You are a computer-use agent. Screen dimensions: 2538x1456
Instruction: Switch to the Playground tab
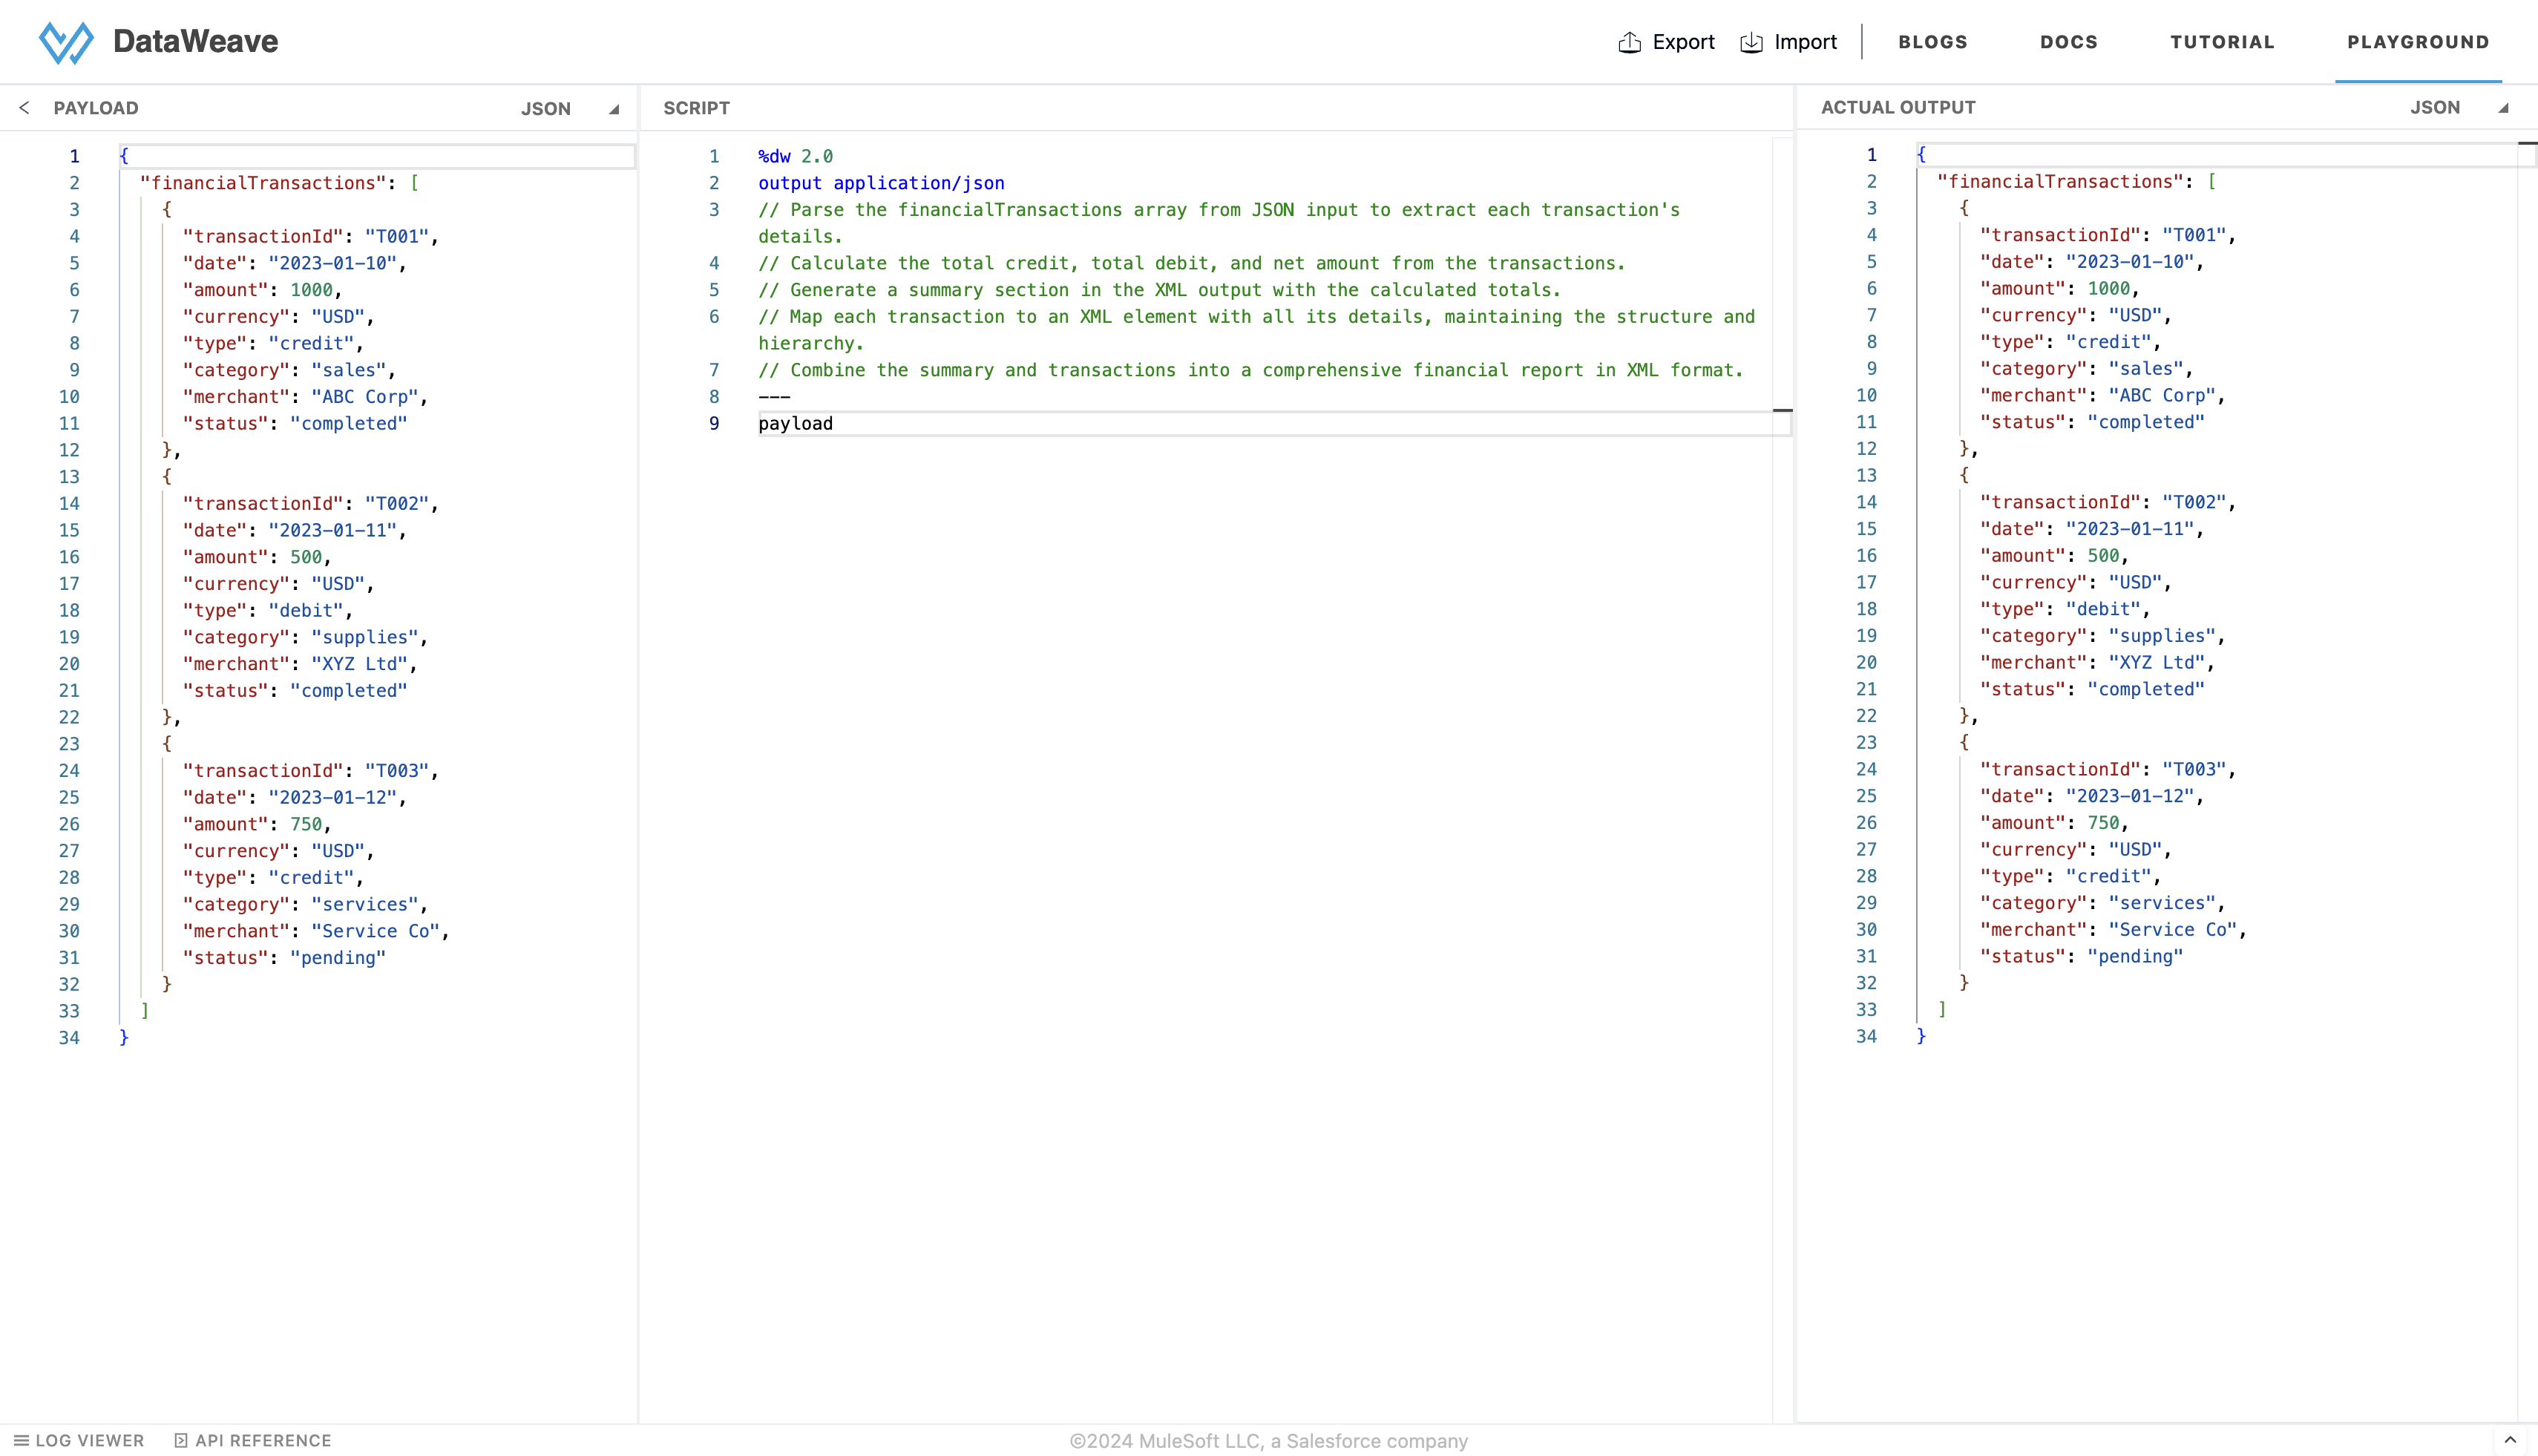[2418, 42]
